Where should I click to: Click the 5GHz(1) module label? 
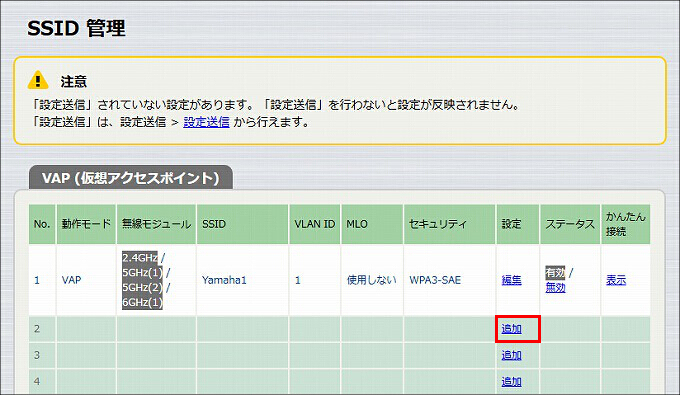click(142, 272)
